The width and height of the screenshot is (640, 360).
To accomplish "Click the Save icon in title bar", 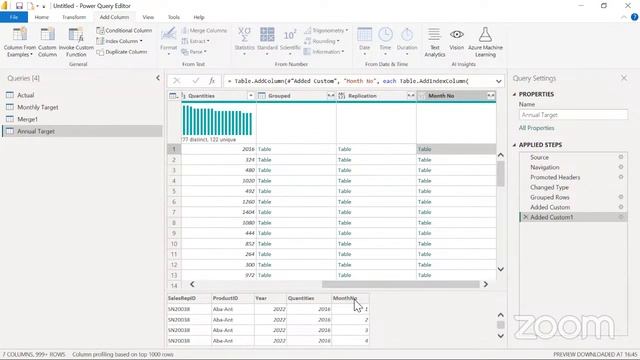I will 19,6.
